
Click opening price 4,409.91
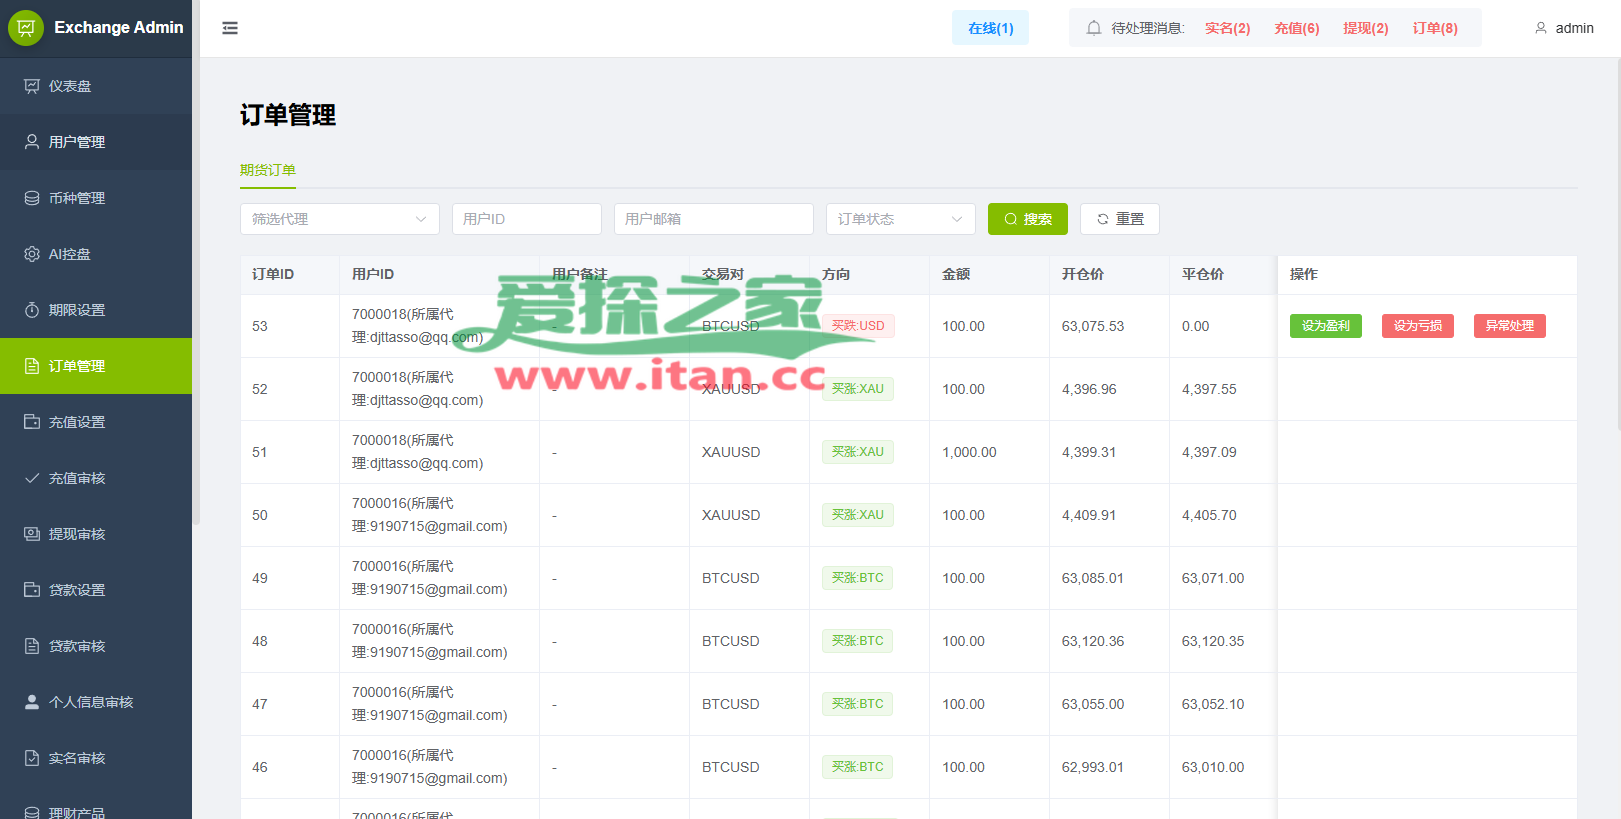pos(1089,515)
